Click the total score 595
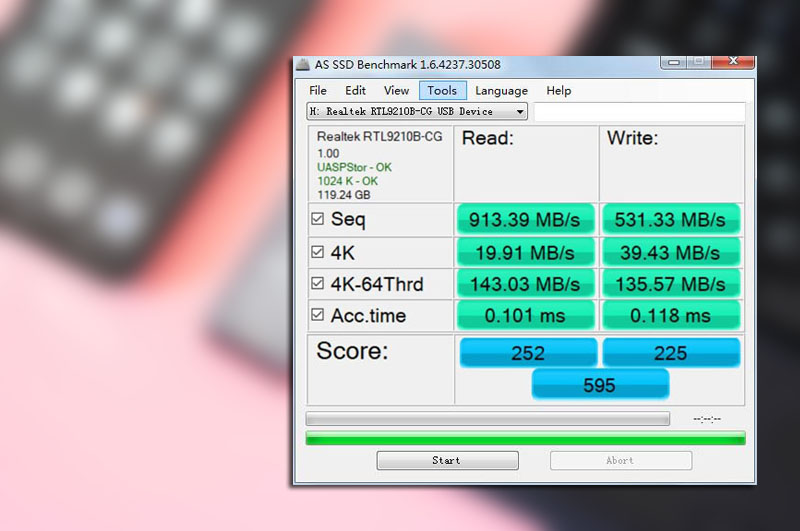 (x=600, y=385)
